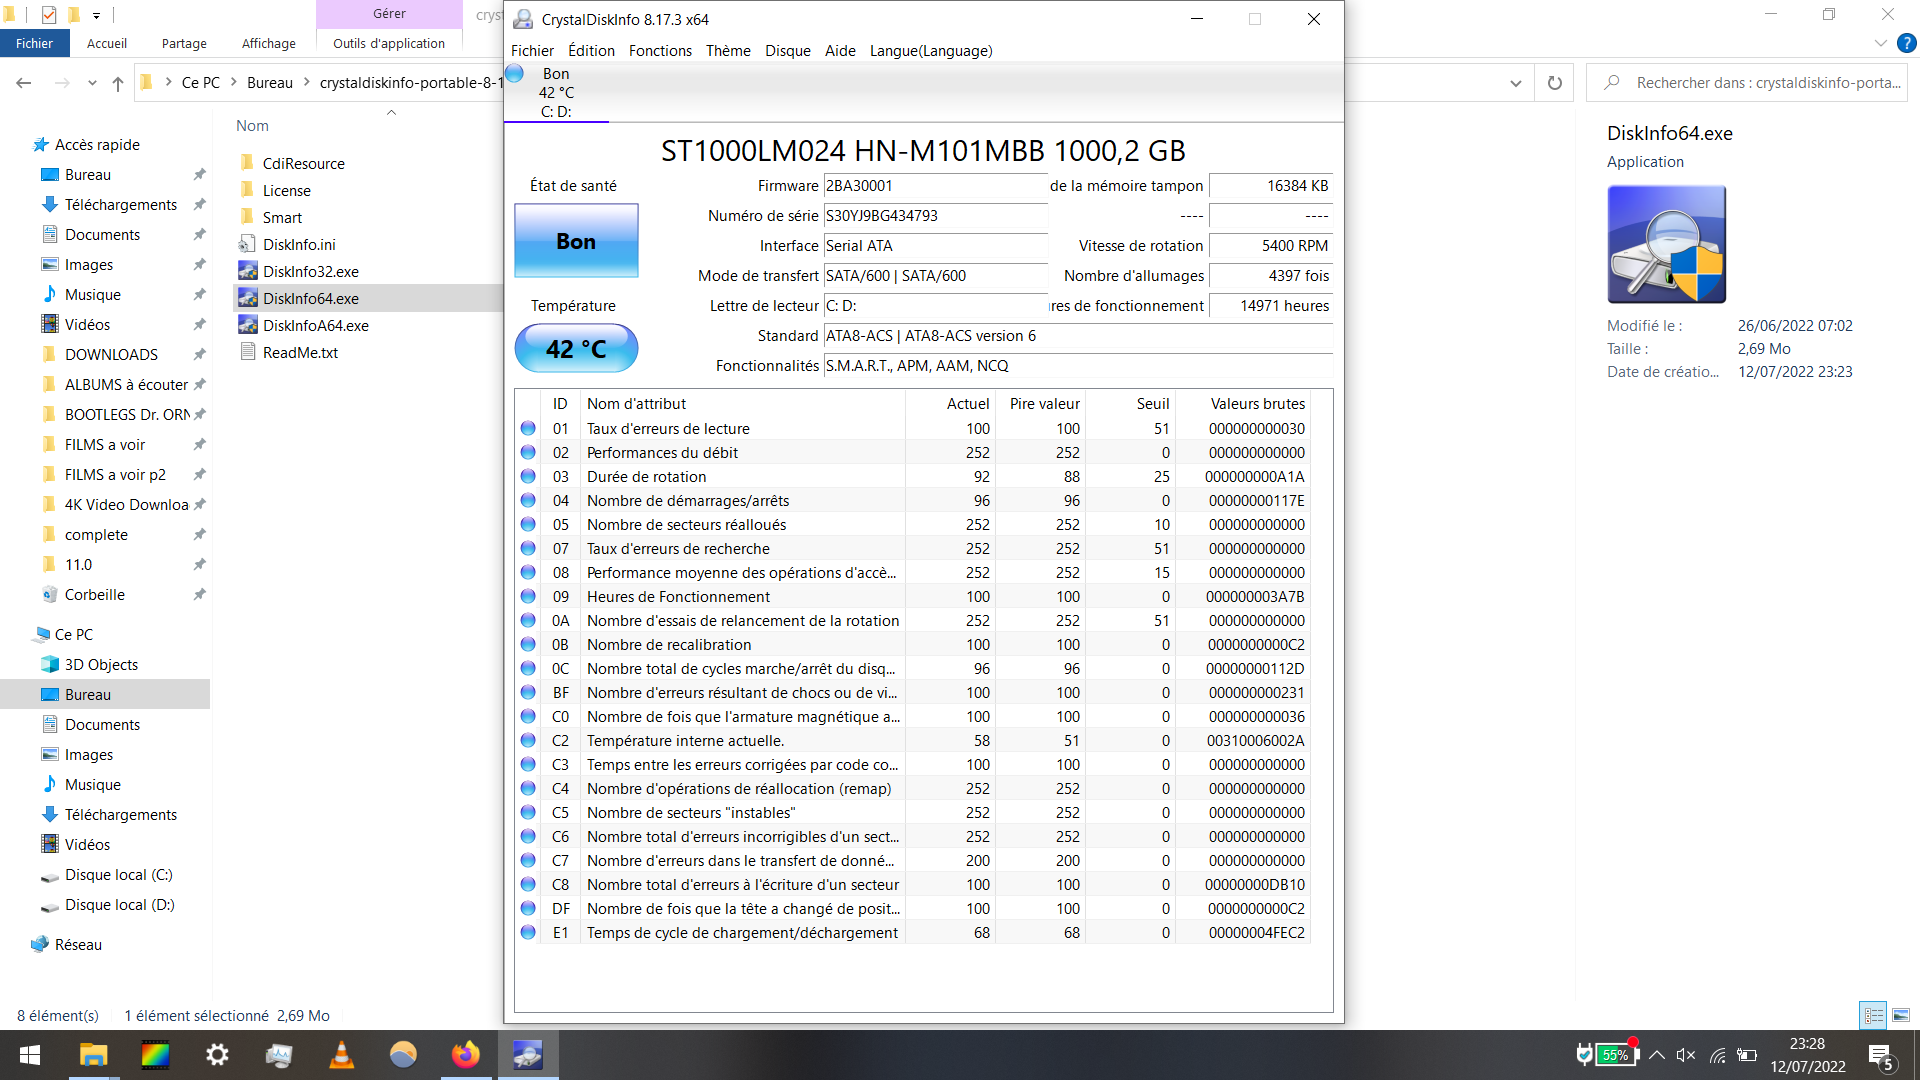Image resolution: width=1920 pixels, height=1080 pixels.
Task: Click status circle for attribute E1 load cycle
Action: pyautogui.click(x=528, y=932)
